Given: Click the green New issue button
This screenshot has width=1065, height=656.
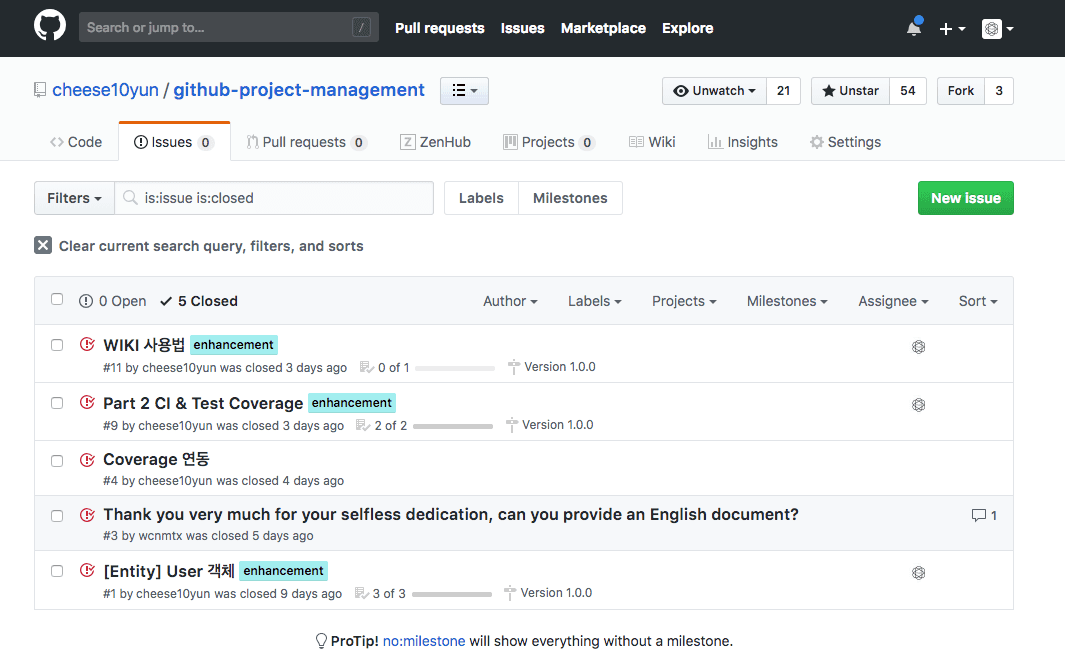Looking at the screenshot, I should [x=965, y=198].
